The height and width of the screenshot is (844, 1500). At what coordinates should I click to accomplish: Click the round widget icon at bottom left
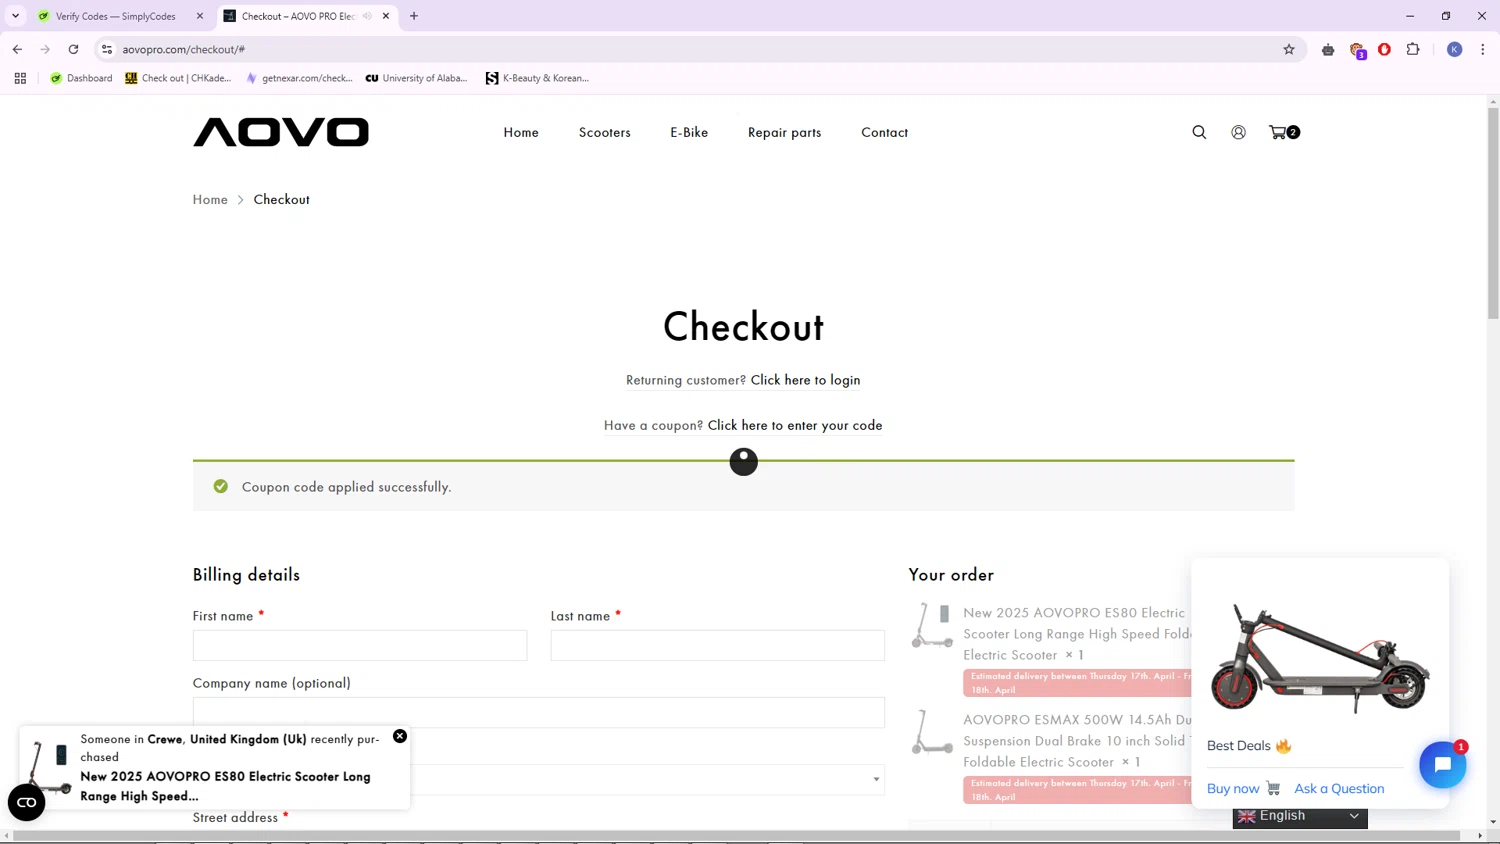click(x=27, y=802)
